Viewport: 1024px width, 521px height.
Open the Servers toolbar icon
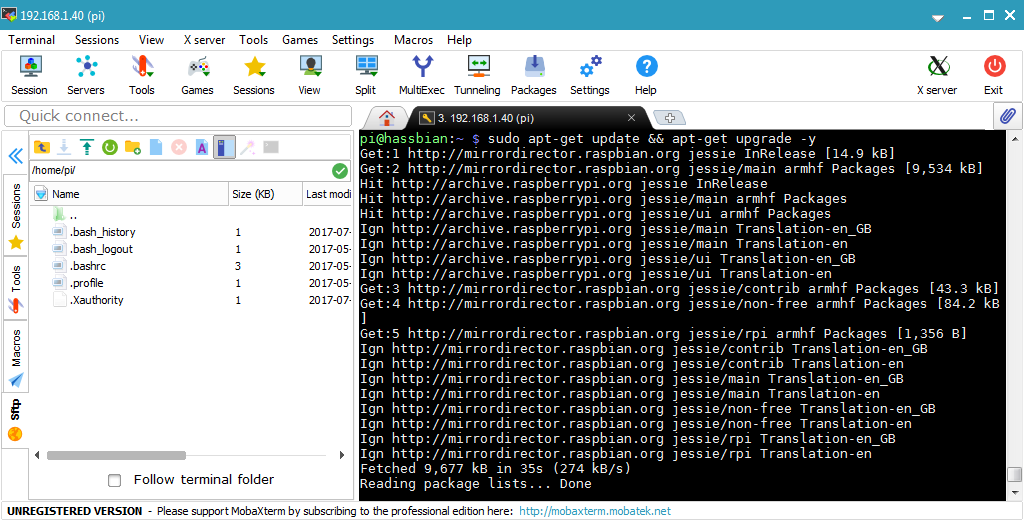(86, 76)
